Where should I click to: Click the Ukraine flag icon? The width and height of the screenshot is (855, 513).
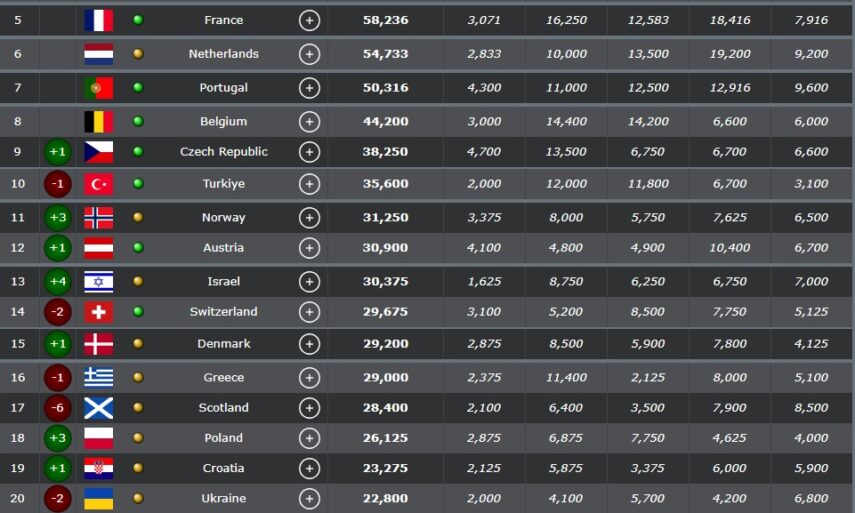click(99, 498)
